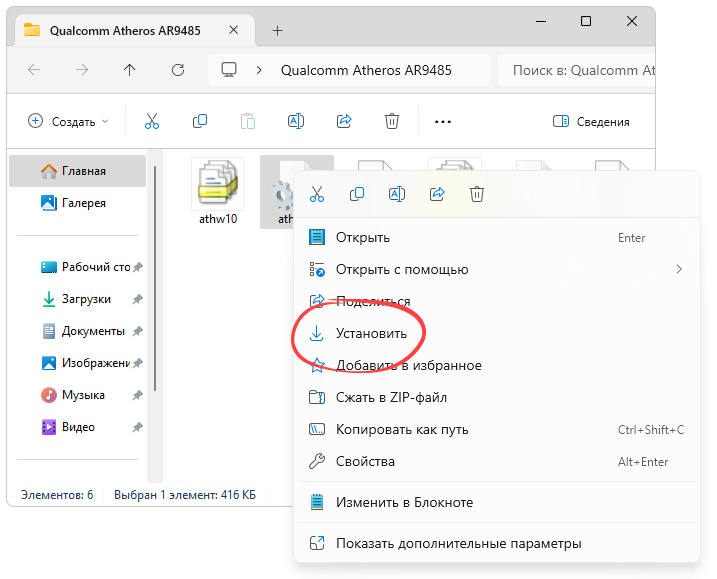Viewport: 717px width, 579px height.
Task: Click the Rename icon in Explorer toolbar
Action: (296, 121)
